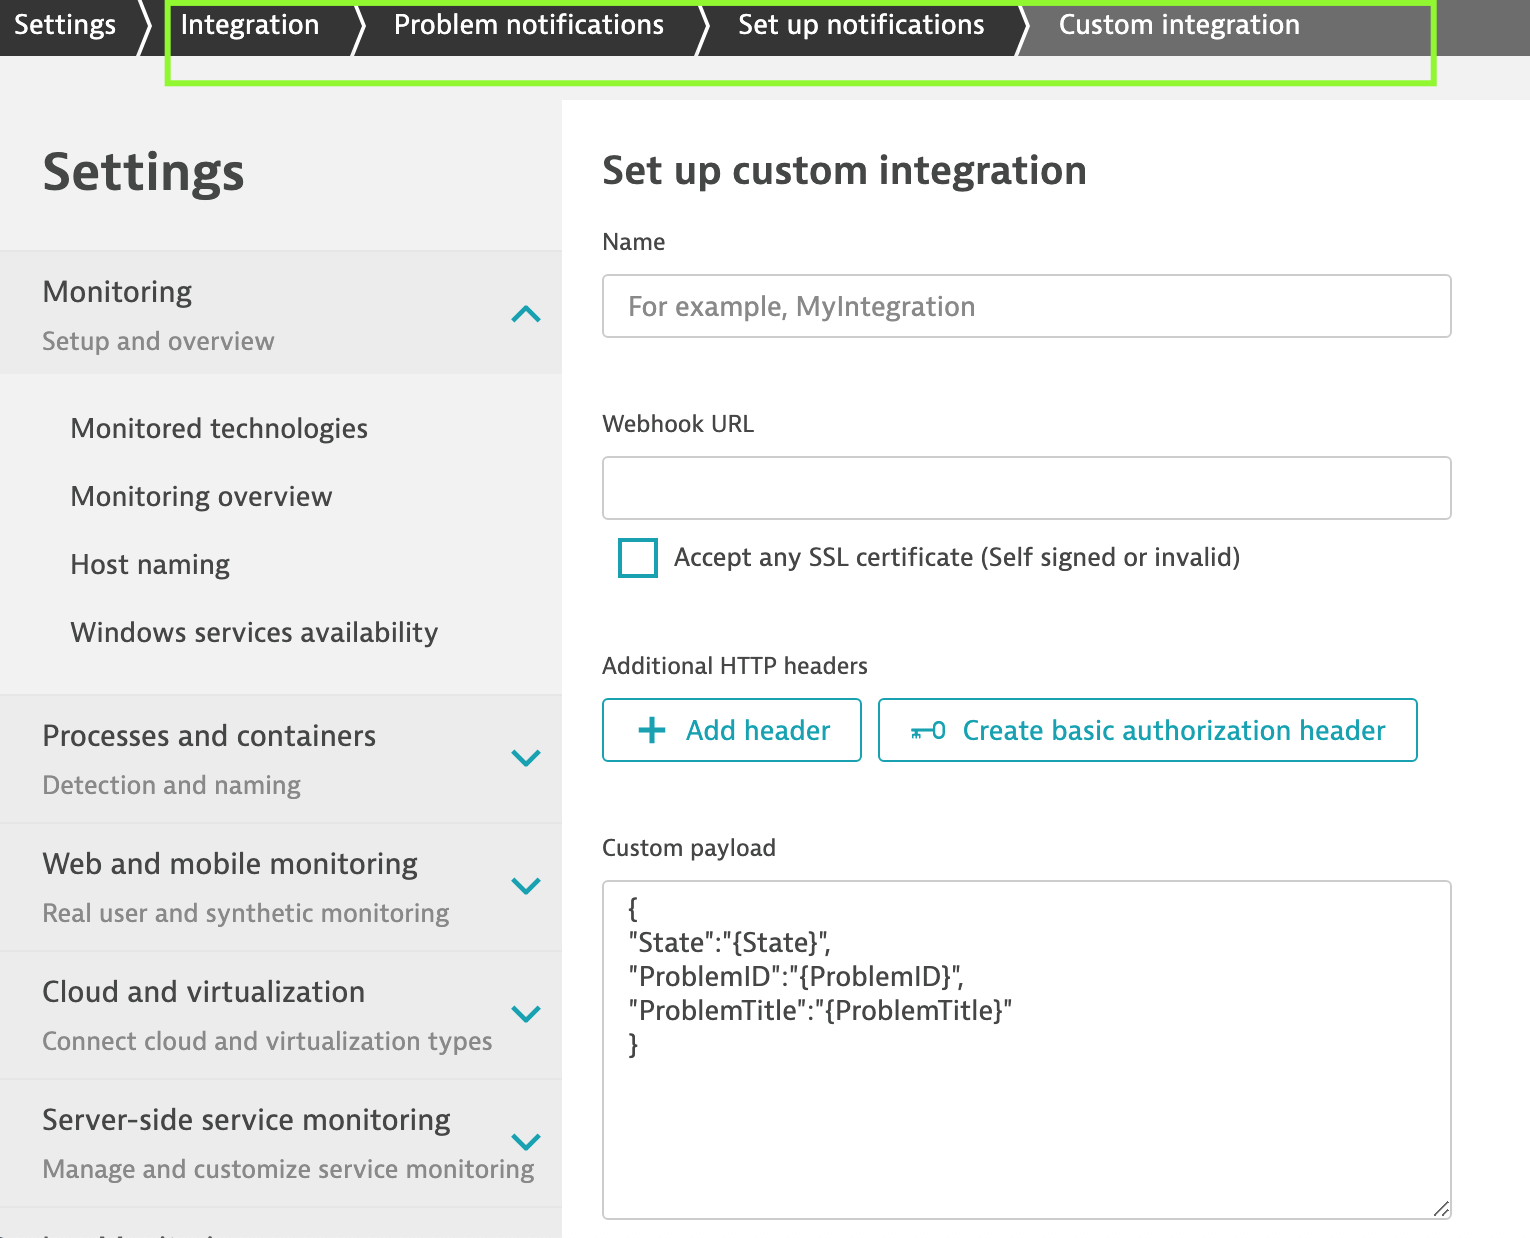Collapse the Monitoring section chevron
Viewport: 1530px width, 1238px height.
pyautogui.click(x=526, y=314)
